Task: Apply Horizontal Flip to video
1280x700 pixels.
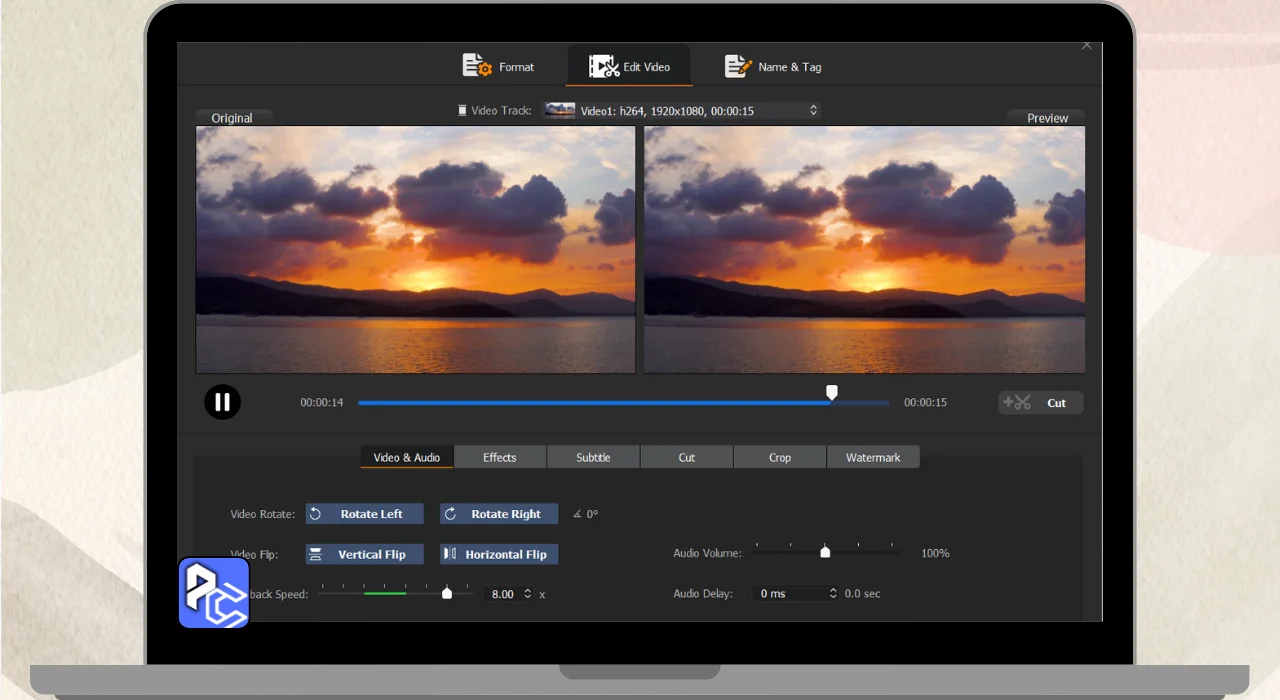Action: click(499, 554)
